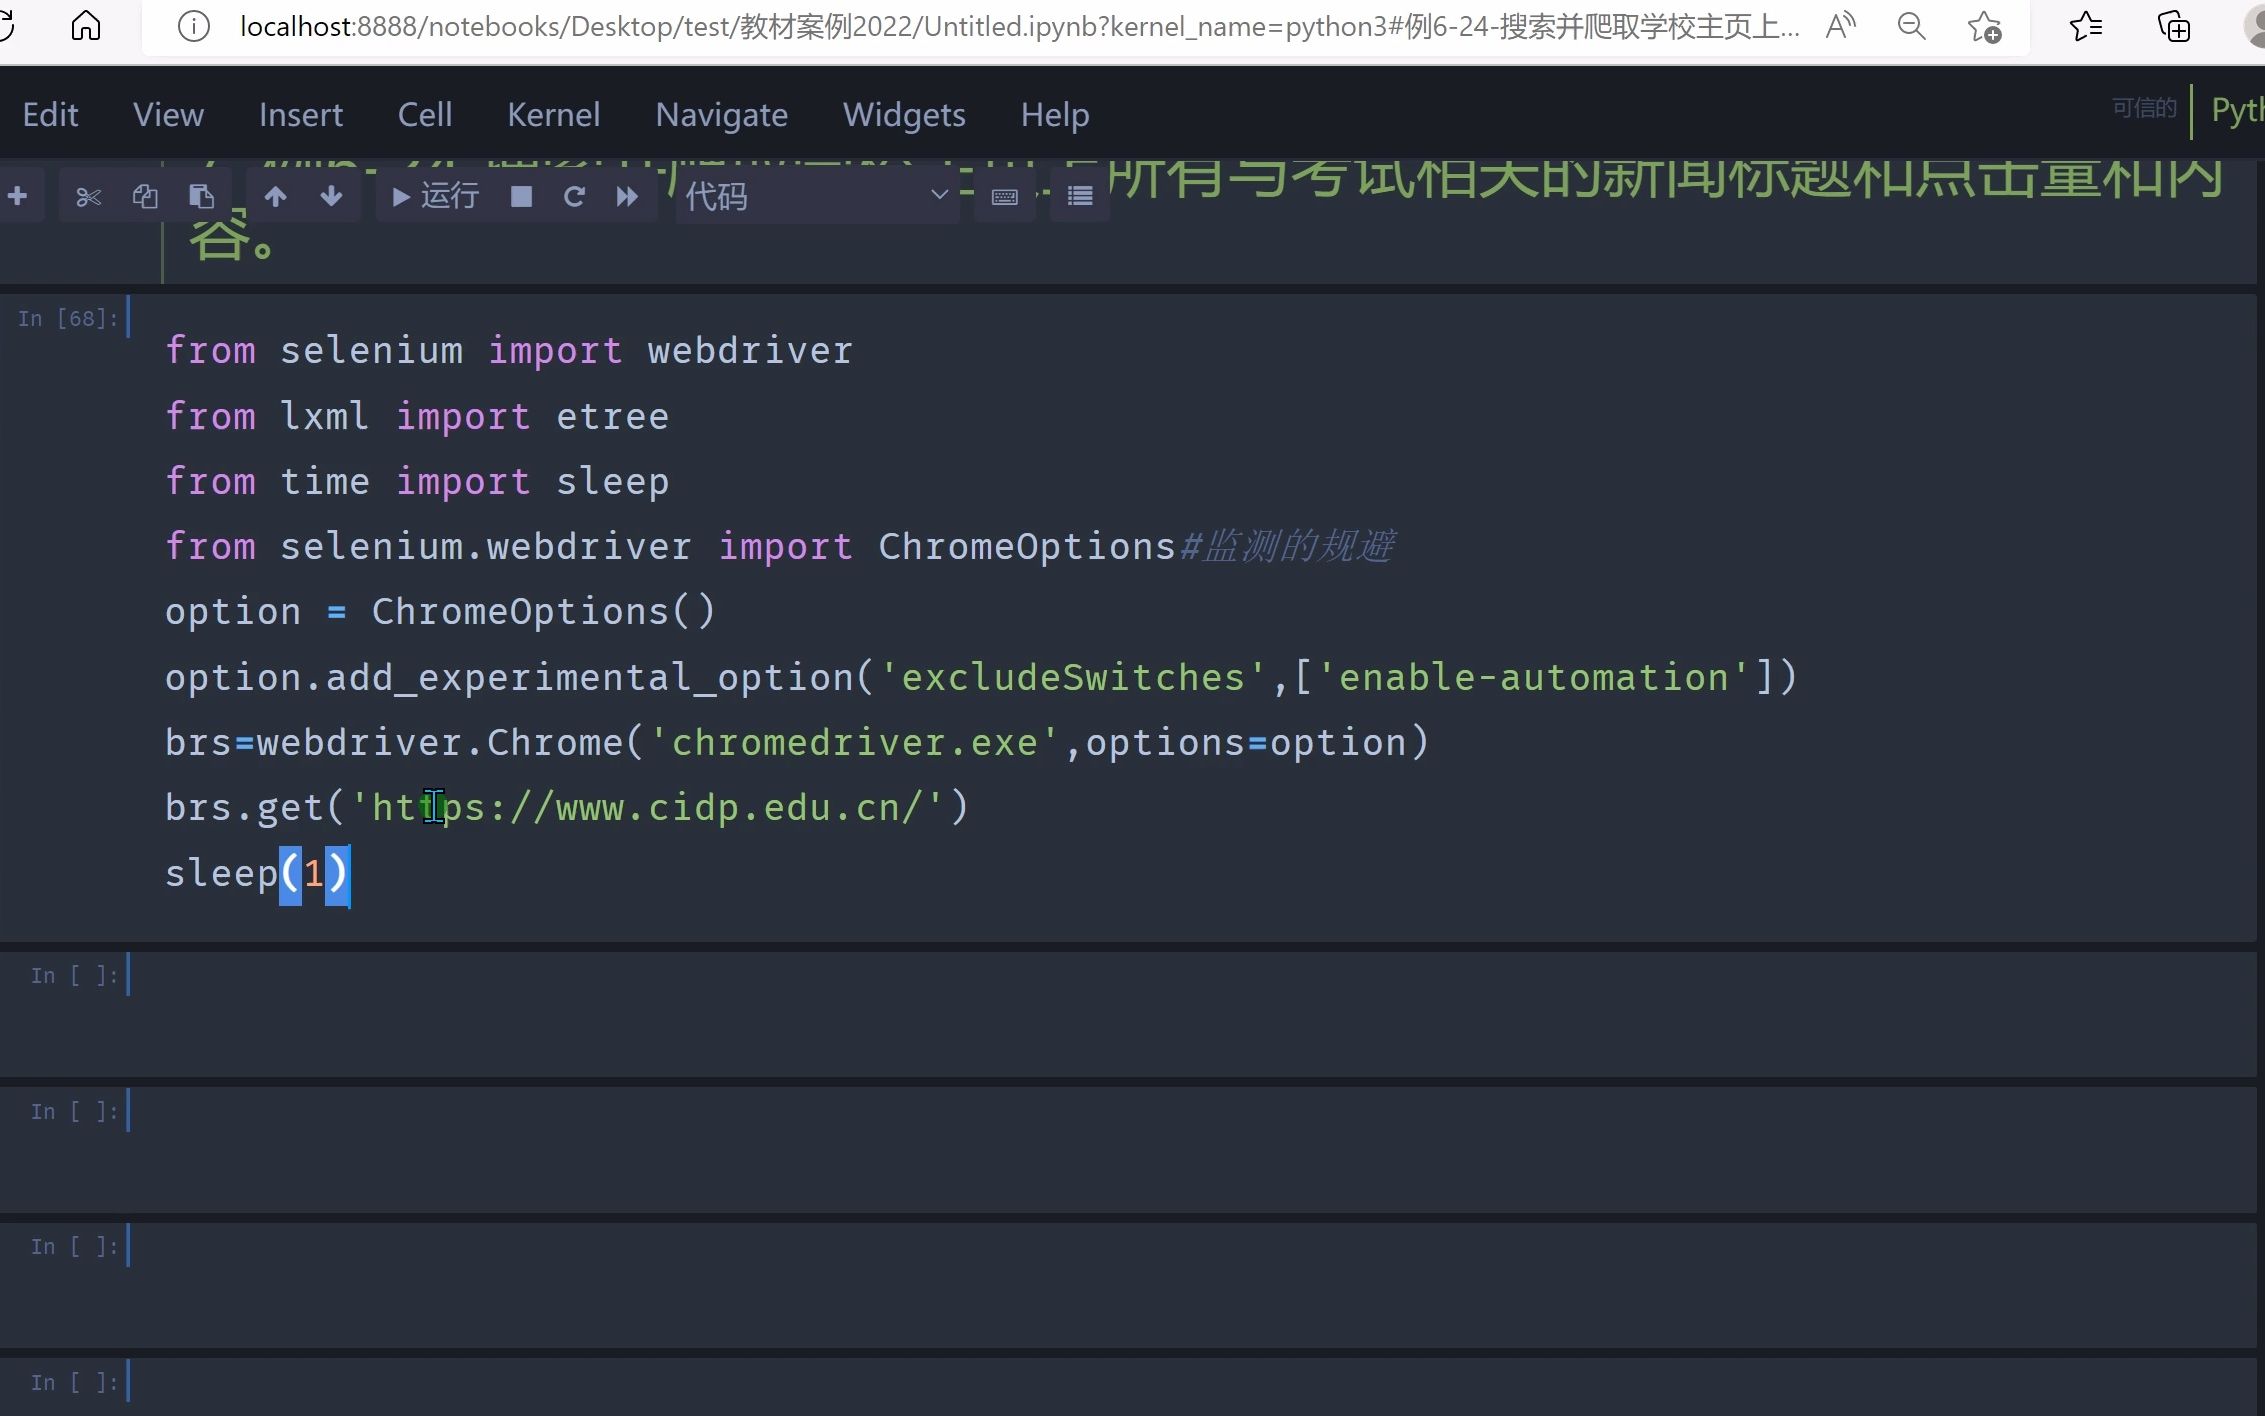Click the 'chromedriver.exe' string in code
Image resolution: width=2265 pixels, height=1416 pixels.
click(855, 742)
